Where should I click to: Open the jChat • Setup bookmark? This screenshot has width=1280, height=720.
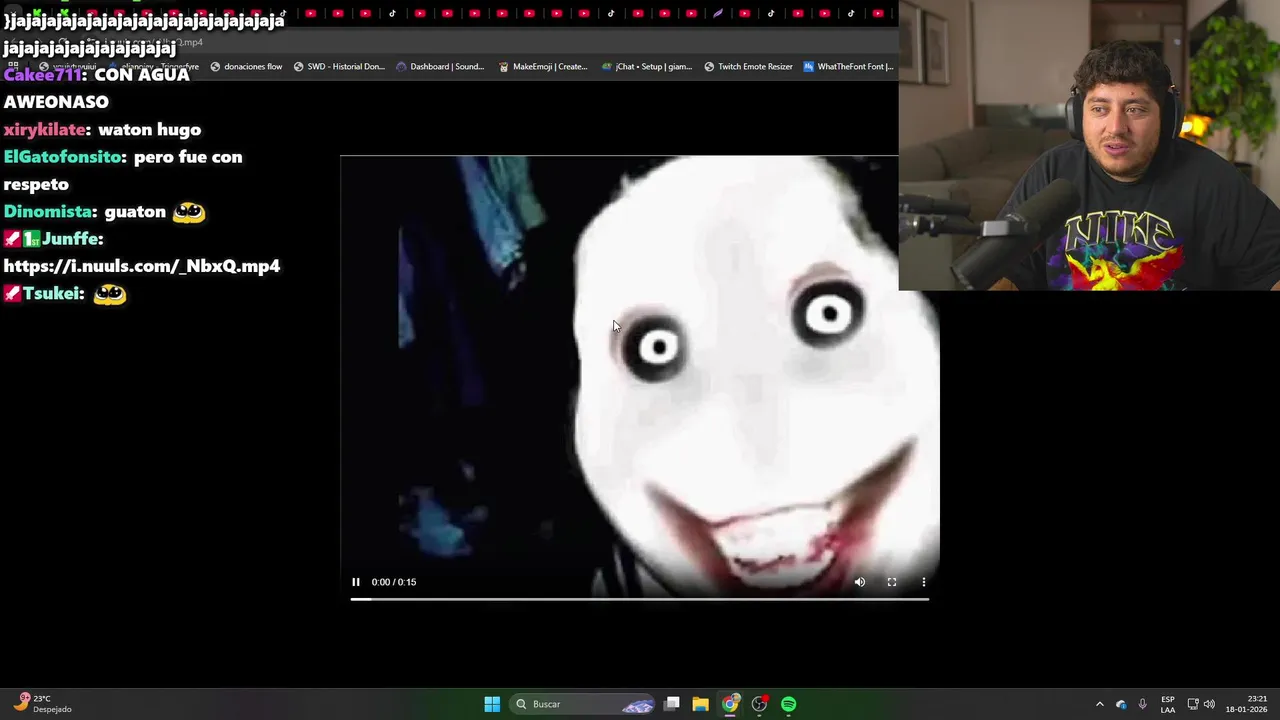(x=647, y=67)
